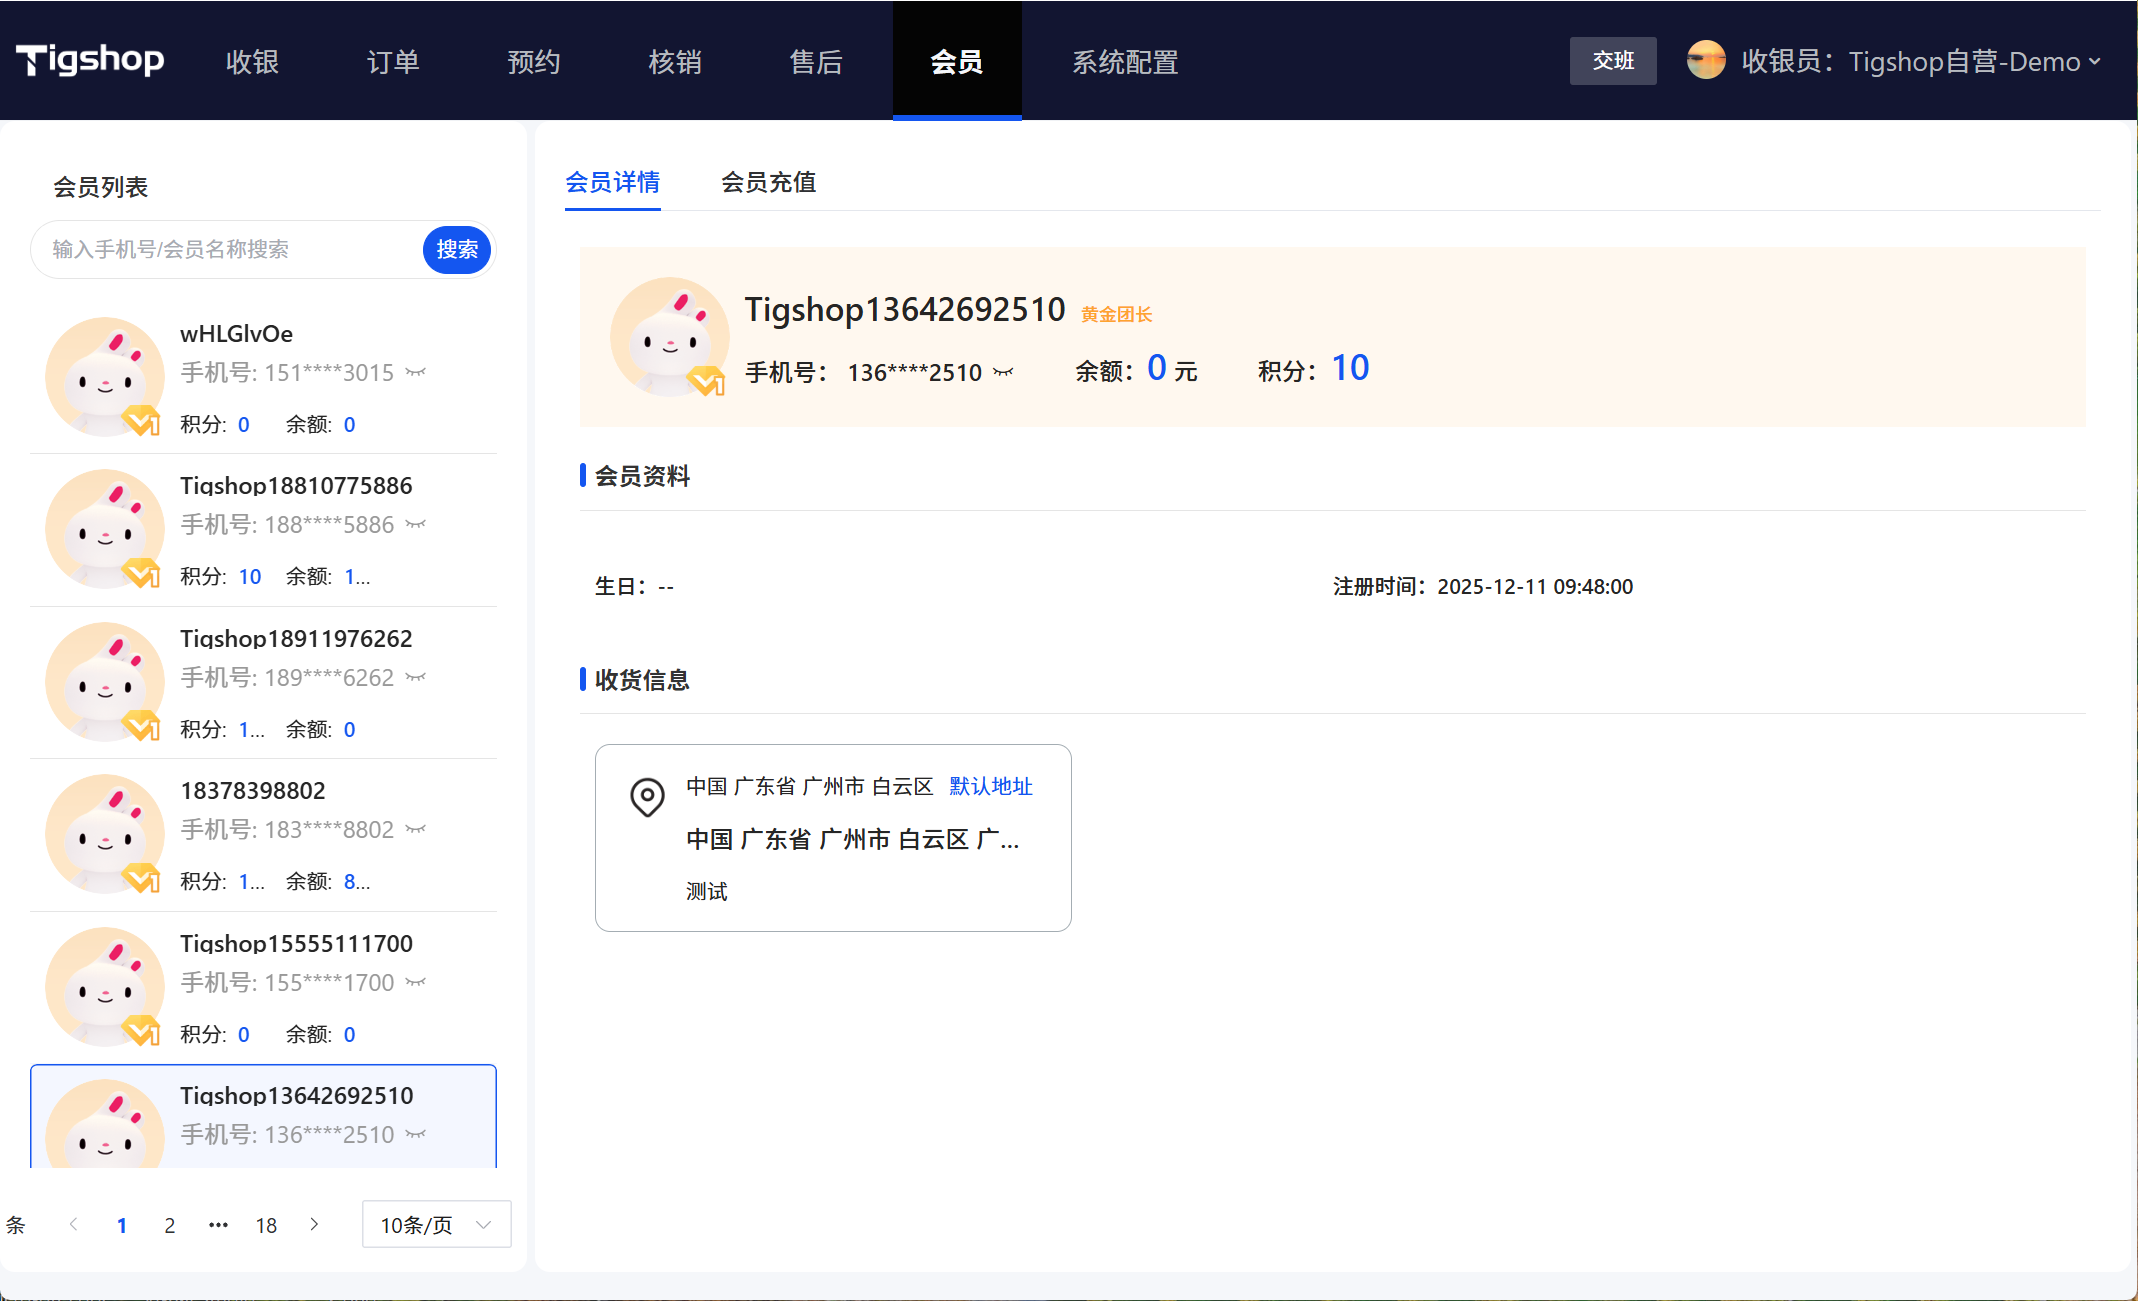Go to next page of member list
2138x1301 pixels.
[x=314, y=1224]
